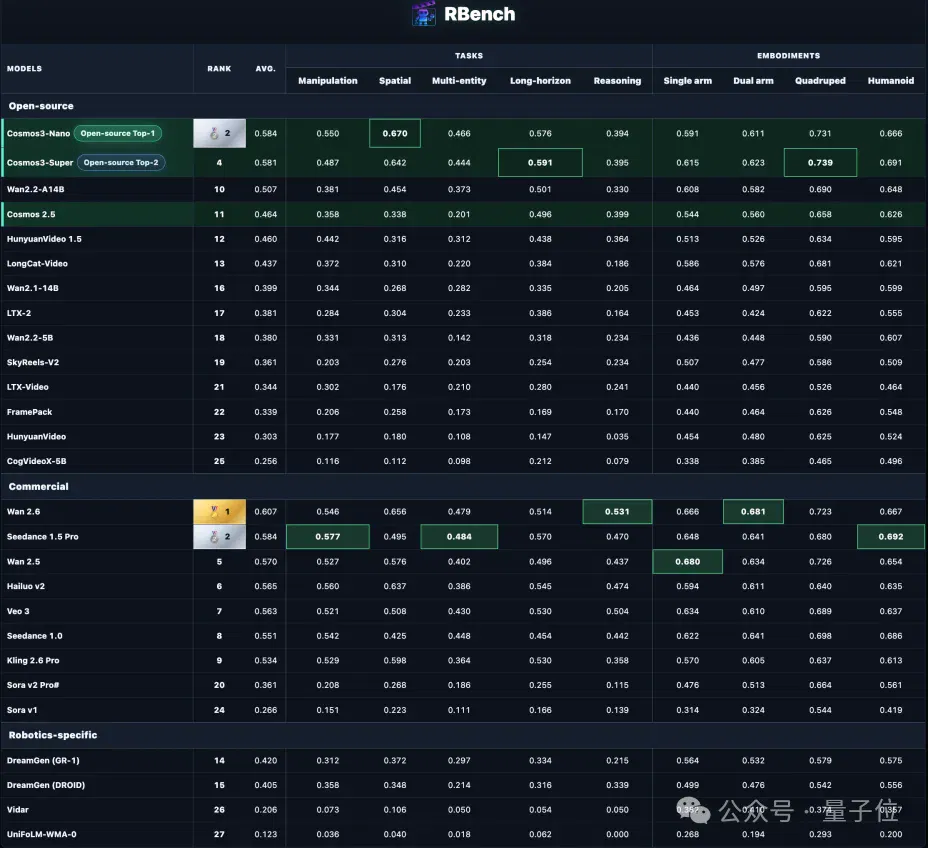The height and width of the screenshot is (848, 928).
Task: Click the Open-source Top-2 badge
Action: (x=121, y=162)
